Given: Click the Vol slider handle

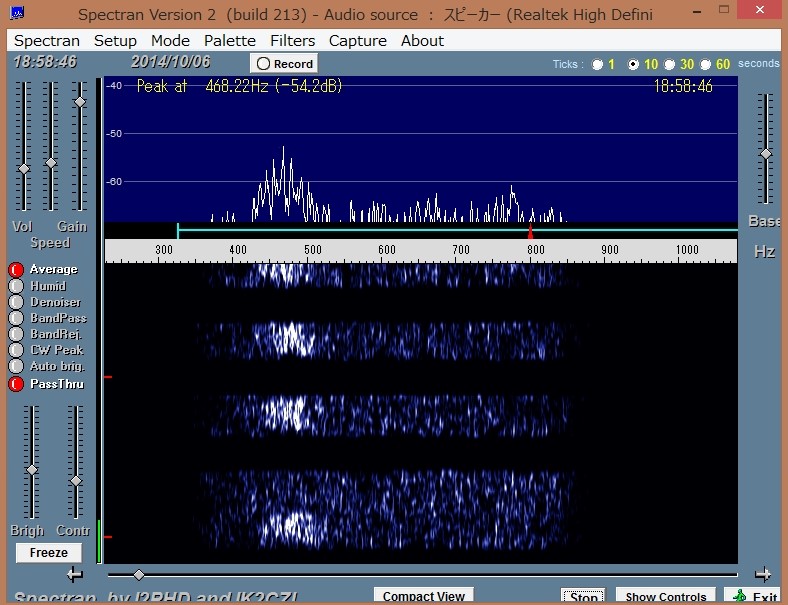Looking at the screenshot, I should coord(24,169).
